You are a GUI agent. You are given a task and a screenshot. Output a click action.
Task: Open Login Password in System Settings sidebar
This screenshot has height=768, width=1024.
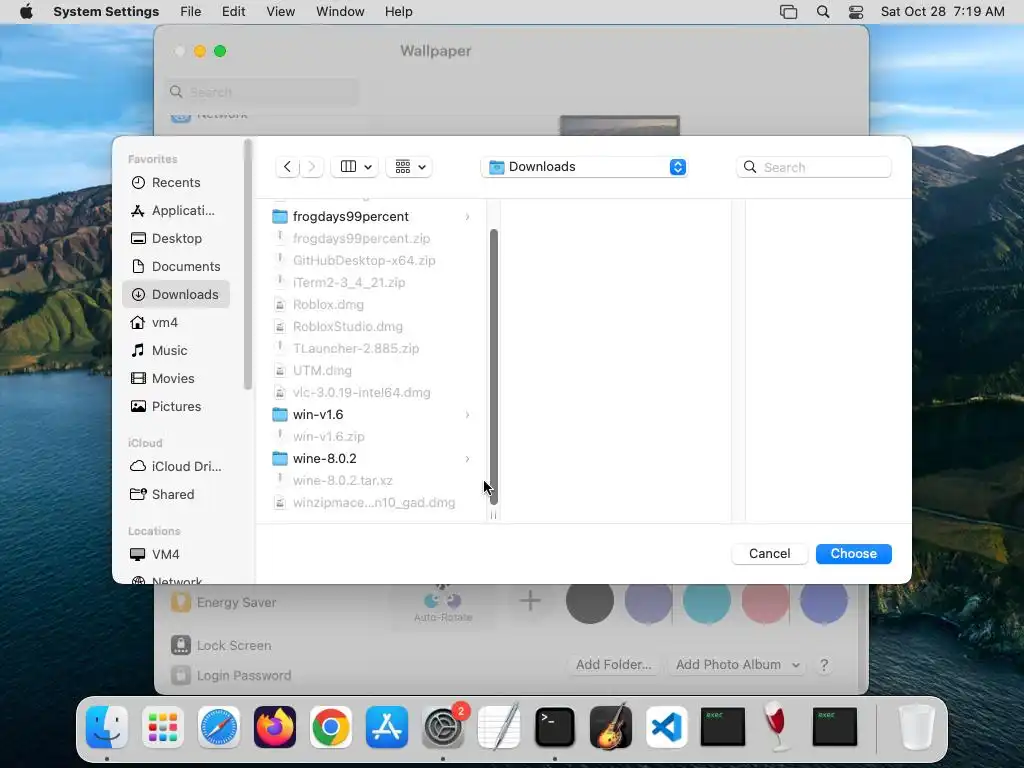(231, 675)
